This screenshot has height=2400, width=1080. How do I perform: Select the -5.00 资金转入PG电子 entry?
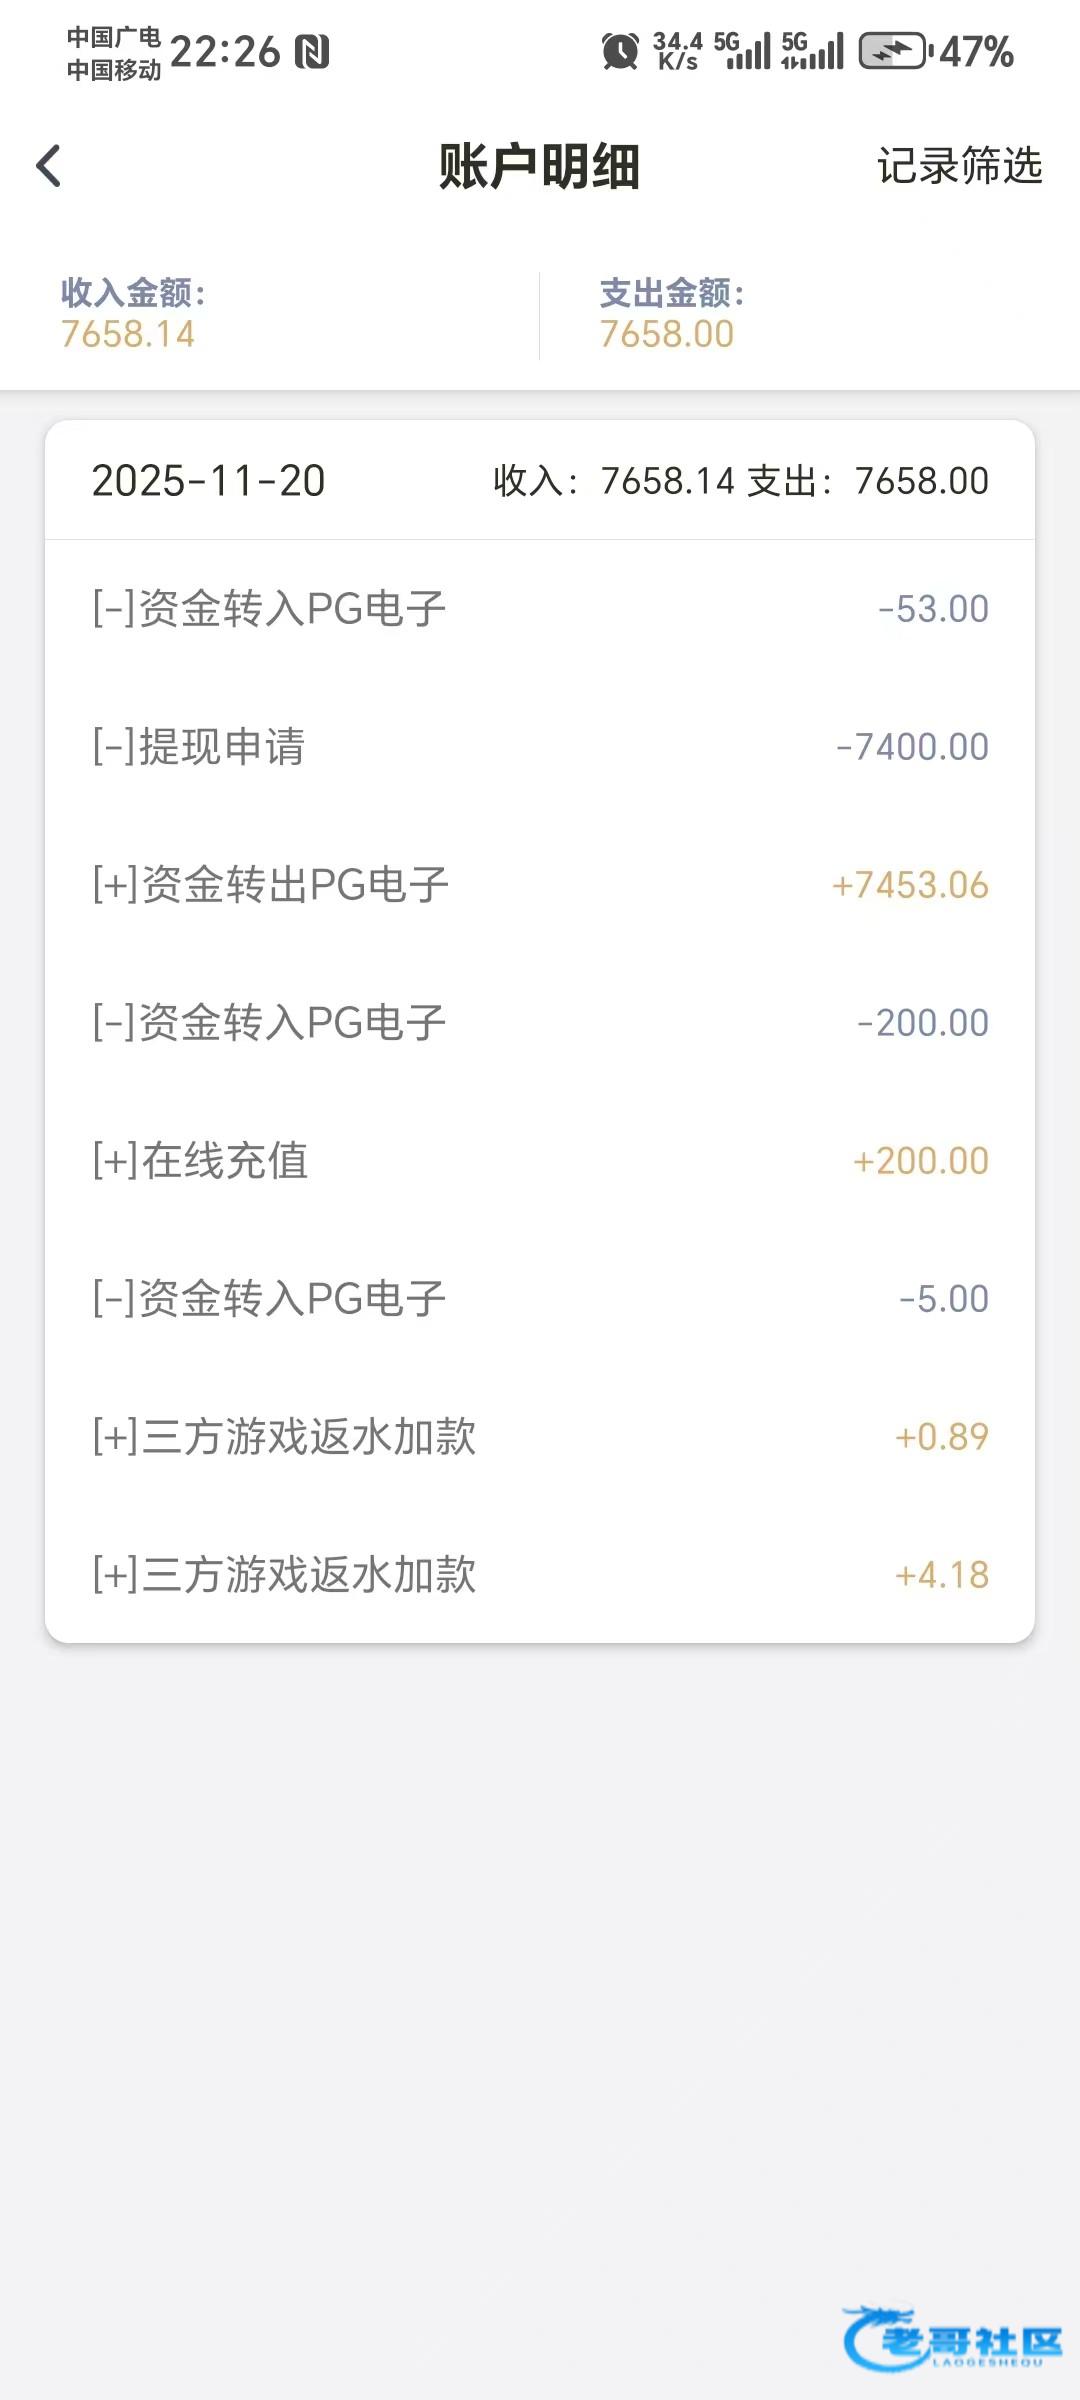540,1299
